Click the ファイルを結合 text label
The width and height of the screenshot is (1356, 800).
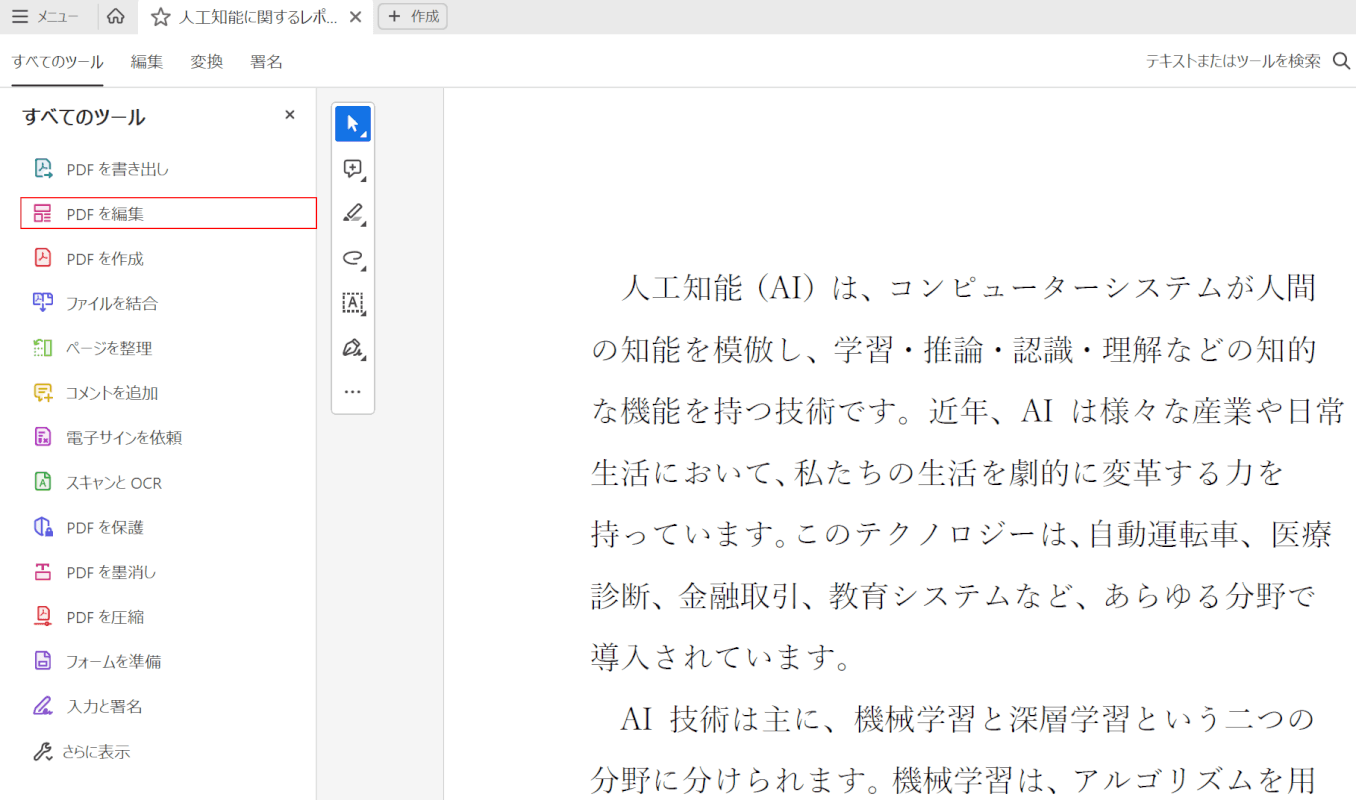[112, 304]
